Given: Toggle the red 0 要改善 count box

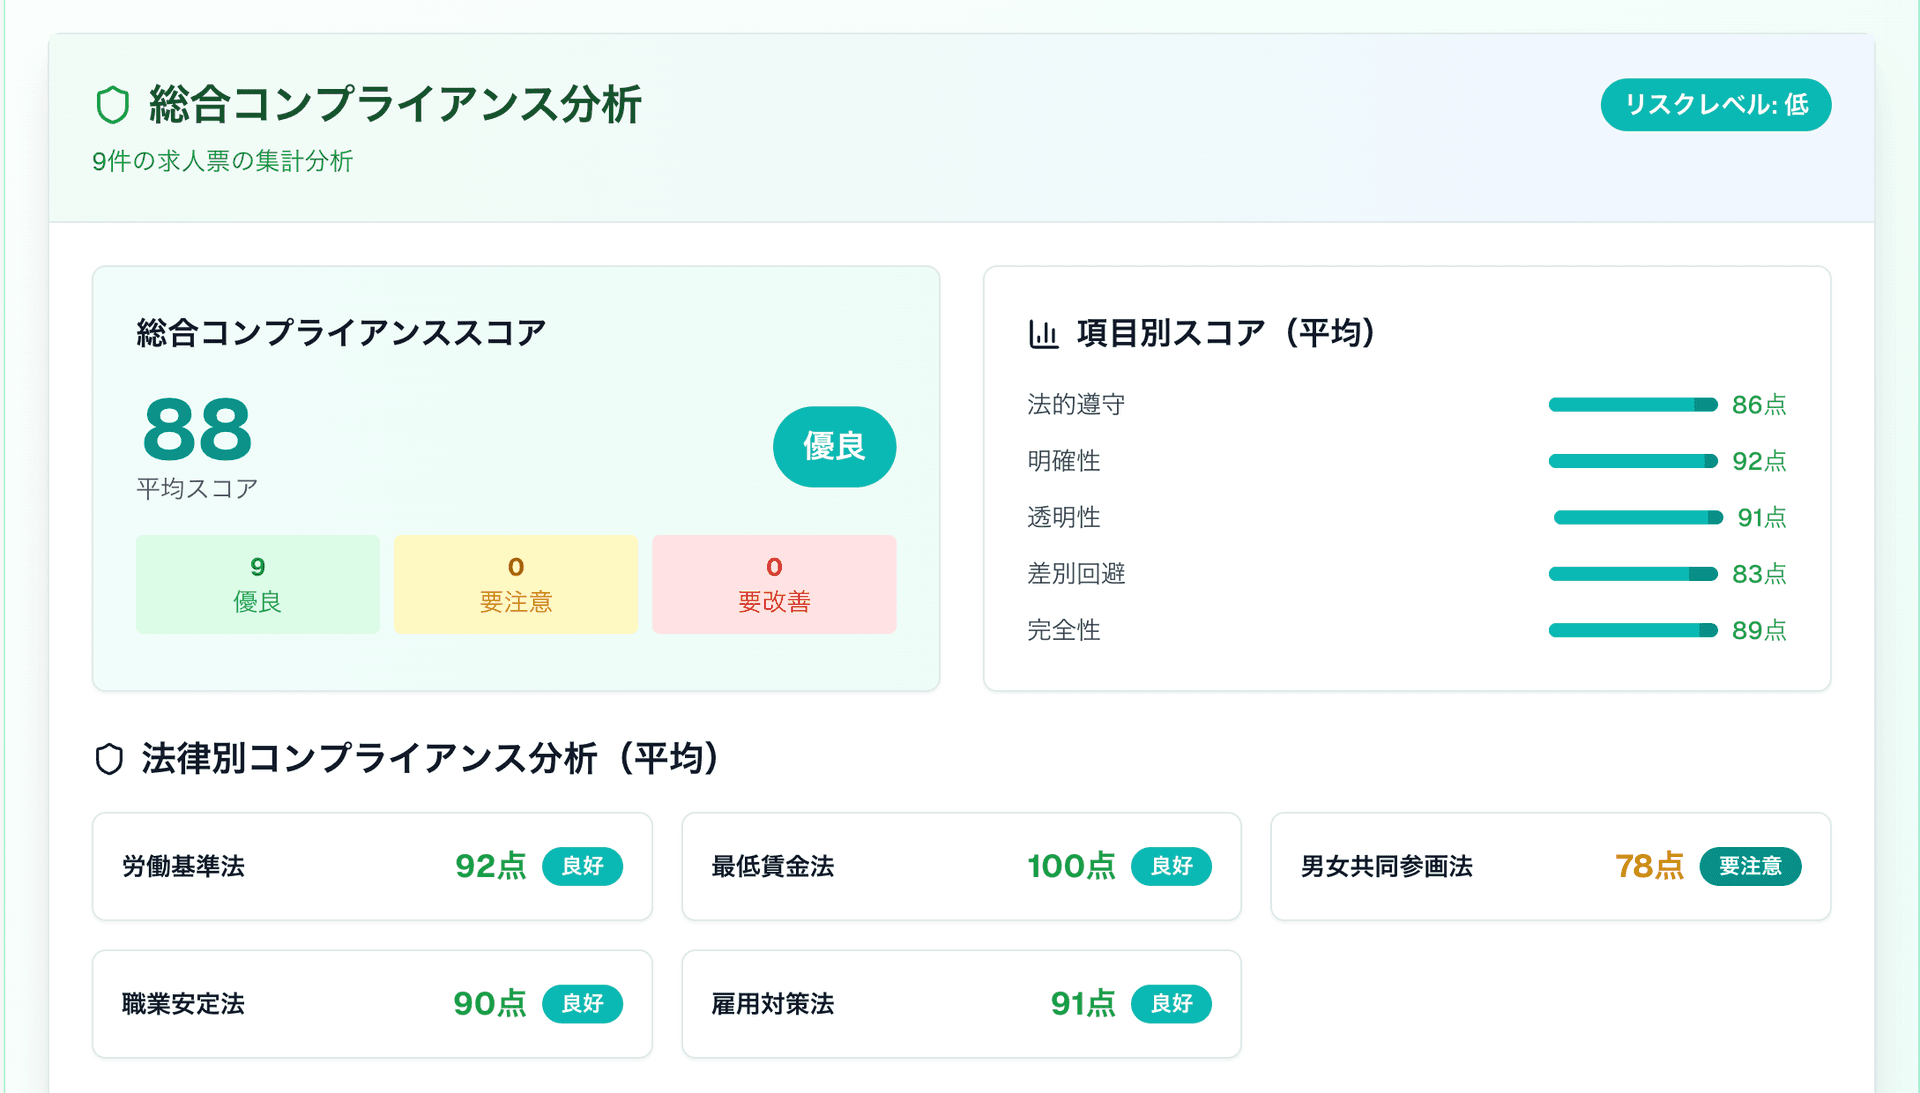Looking at the screenshot, I should [x=773, y=584].
